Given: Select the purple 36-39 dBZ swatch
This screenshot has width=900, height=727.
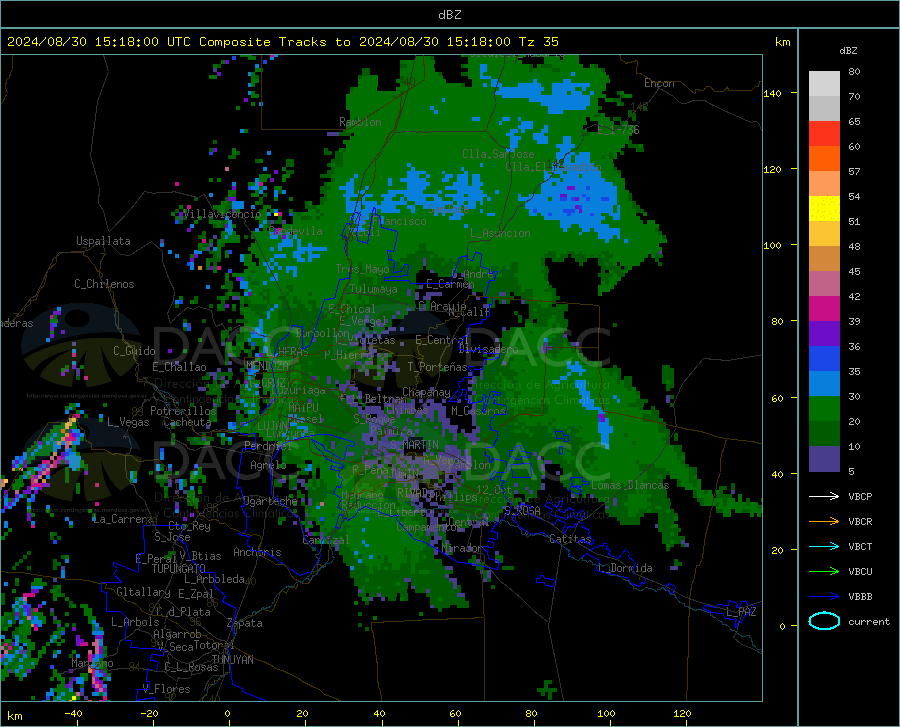Looking at the screenshot, I should pyautogui.click(x=824, y=334).
